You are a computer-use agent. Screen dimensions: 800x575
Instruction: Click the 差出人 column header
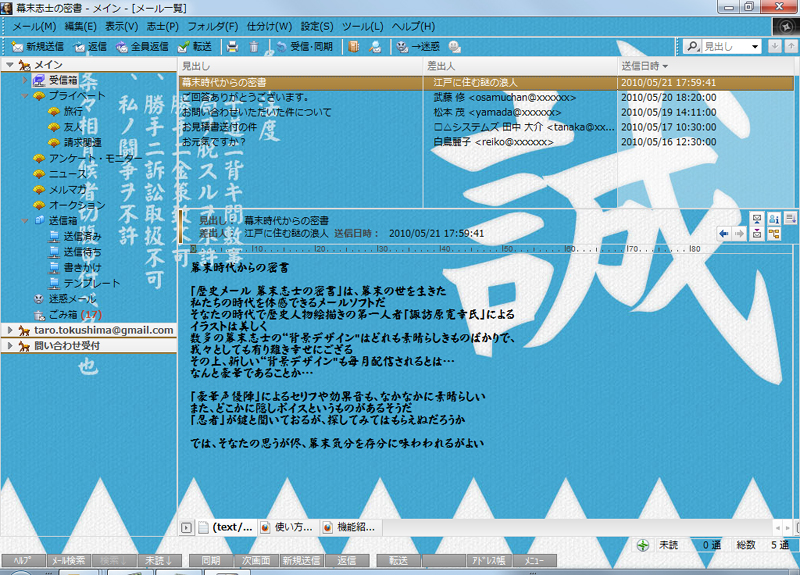tap(520, 66)
